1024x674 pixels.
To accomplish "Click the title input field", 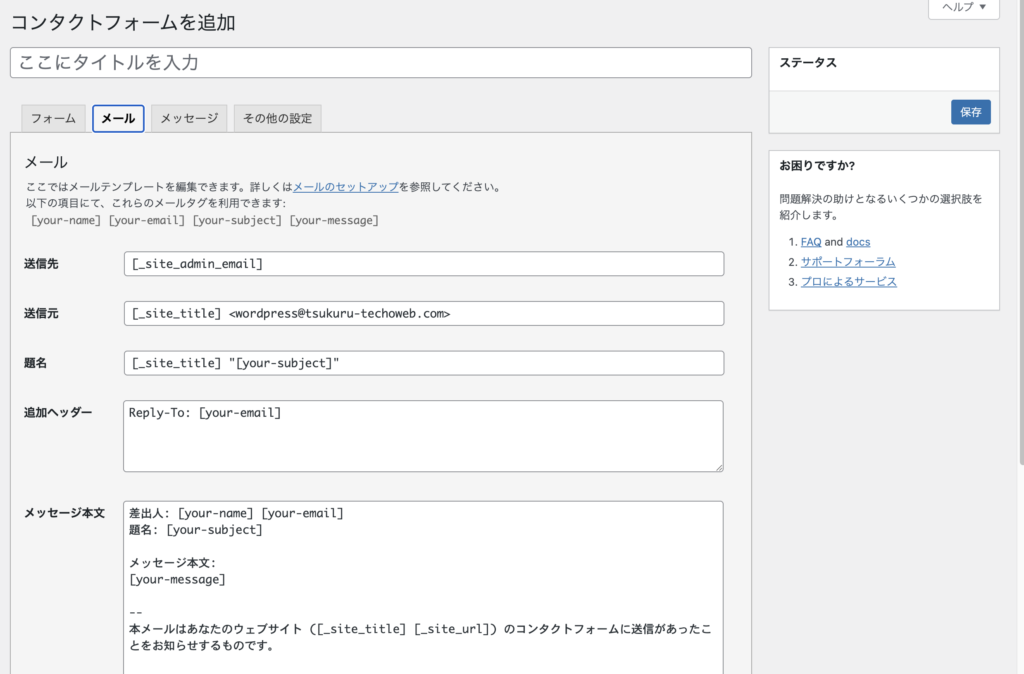I will (380, 62).
